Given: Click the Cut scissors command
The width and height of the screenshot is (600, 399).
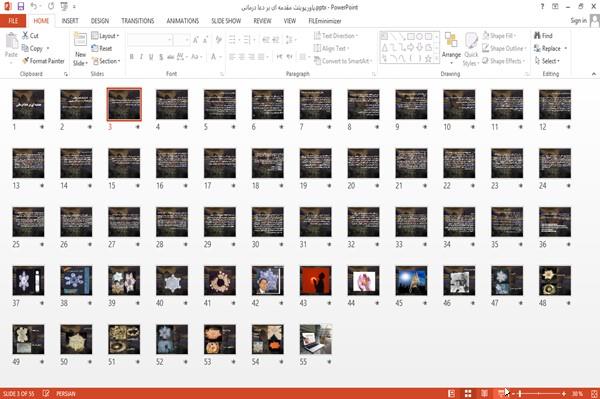Looking at the screenshot, I should [x=30, y=36].
